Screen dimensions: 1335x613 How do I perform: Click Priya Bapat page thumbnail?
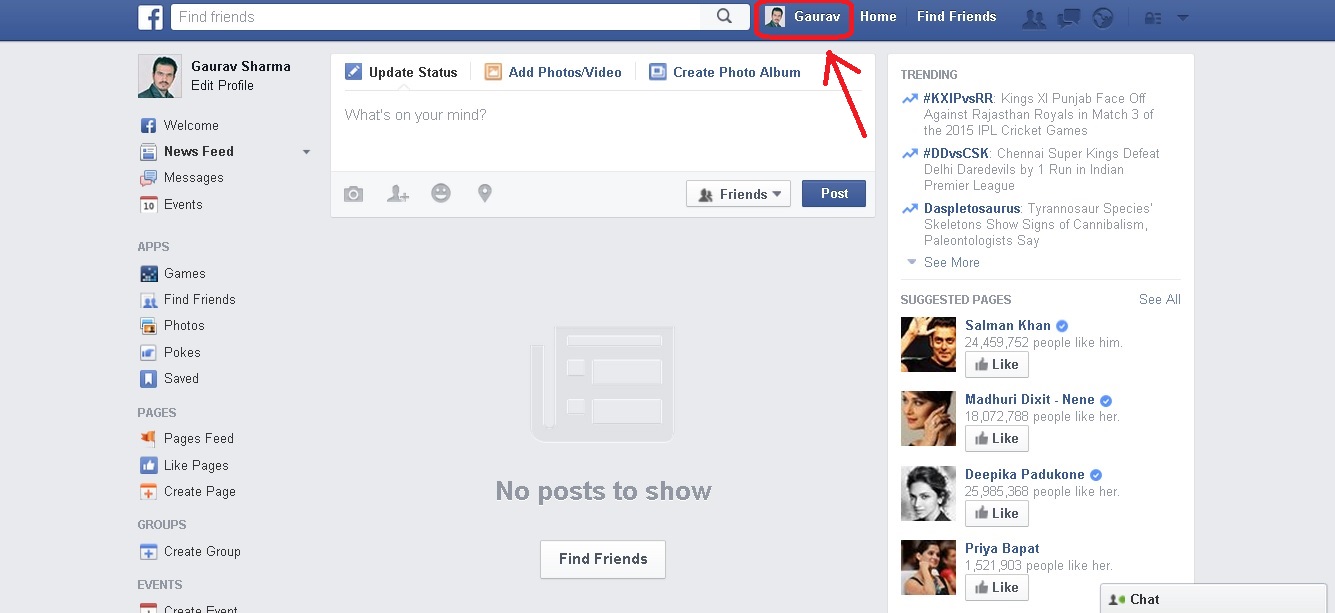(928, 568)
